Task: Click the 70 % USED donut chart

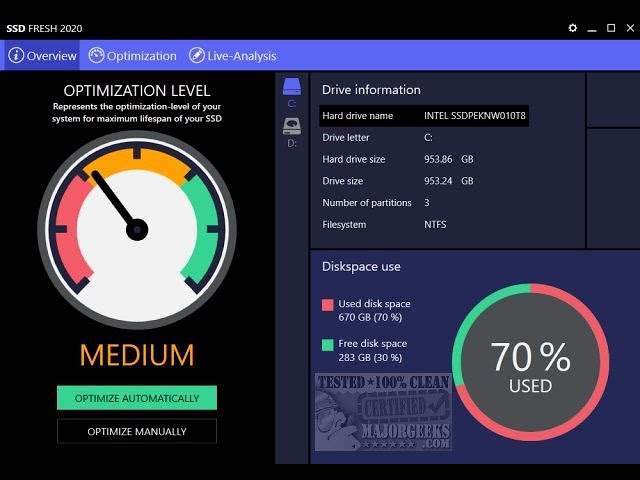Action: tap(530, 362)
